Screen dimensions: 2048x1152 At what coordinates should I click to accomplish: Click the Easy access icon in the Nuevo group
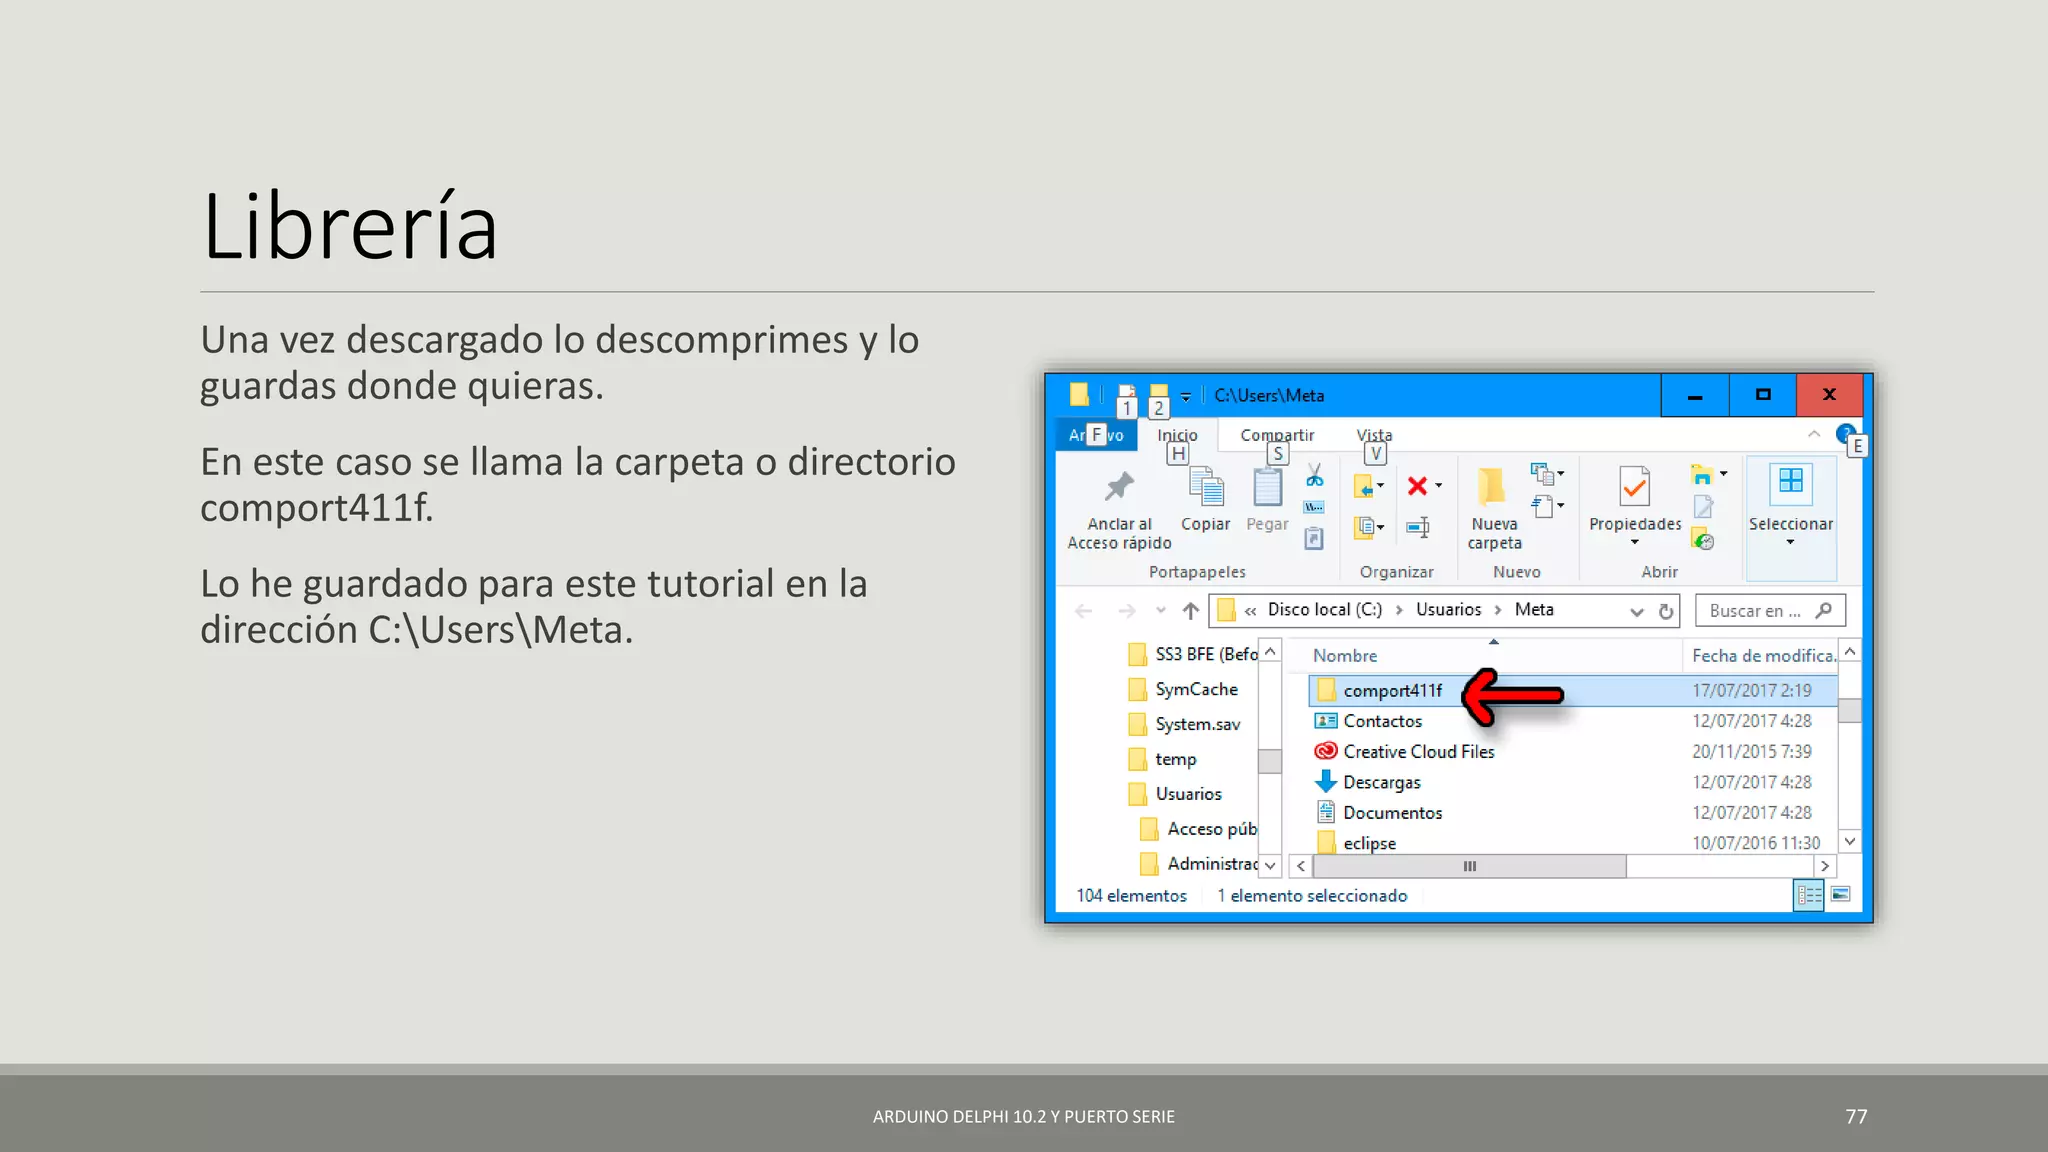pyautogui.click(x=1542, y=507)
